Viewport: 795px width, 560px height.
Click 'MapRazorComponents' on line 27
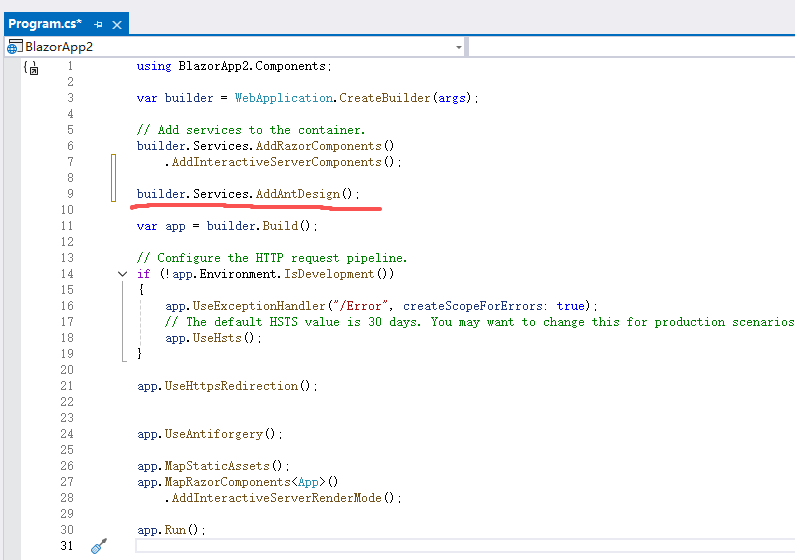(228, 482)
